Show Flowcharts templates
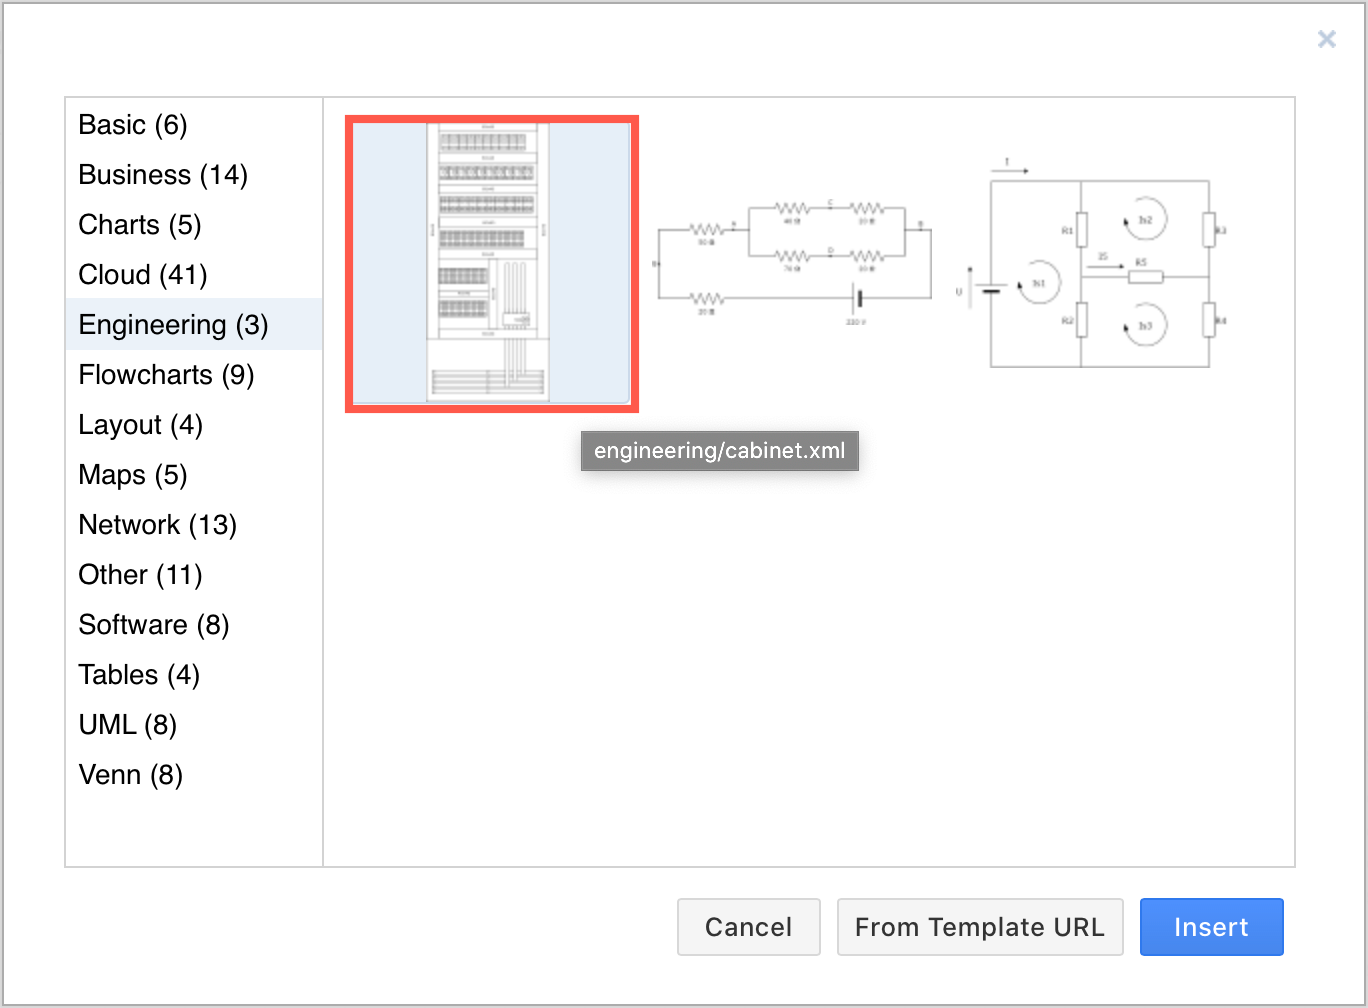This screenshot has width=1368, height=1008. (x=165, y=374)
